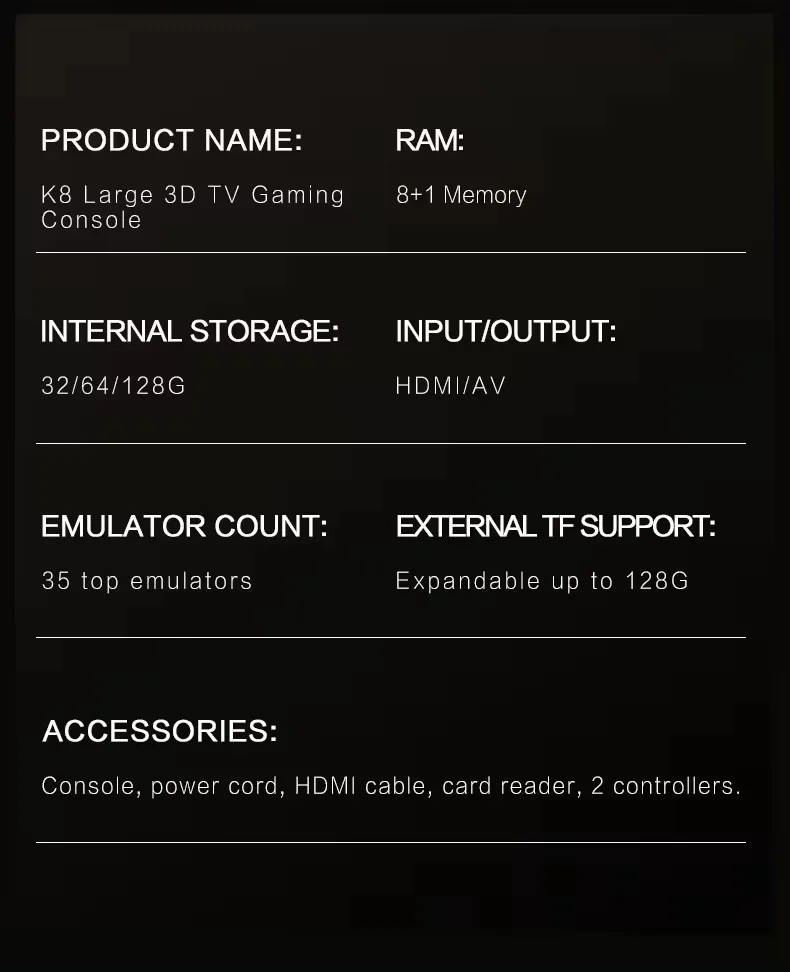Click the divider line below the accessories list
Image resolution: width=790 pixels, height=972 pixels.
tap(391, 842)
